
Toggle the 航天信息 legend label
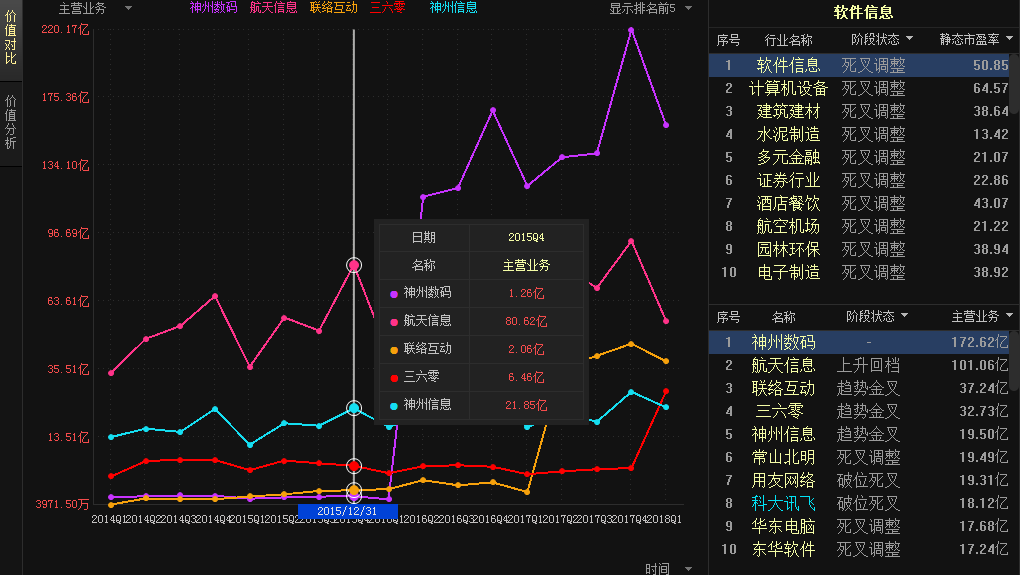coord(273,8)
